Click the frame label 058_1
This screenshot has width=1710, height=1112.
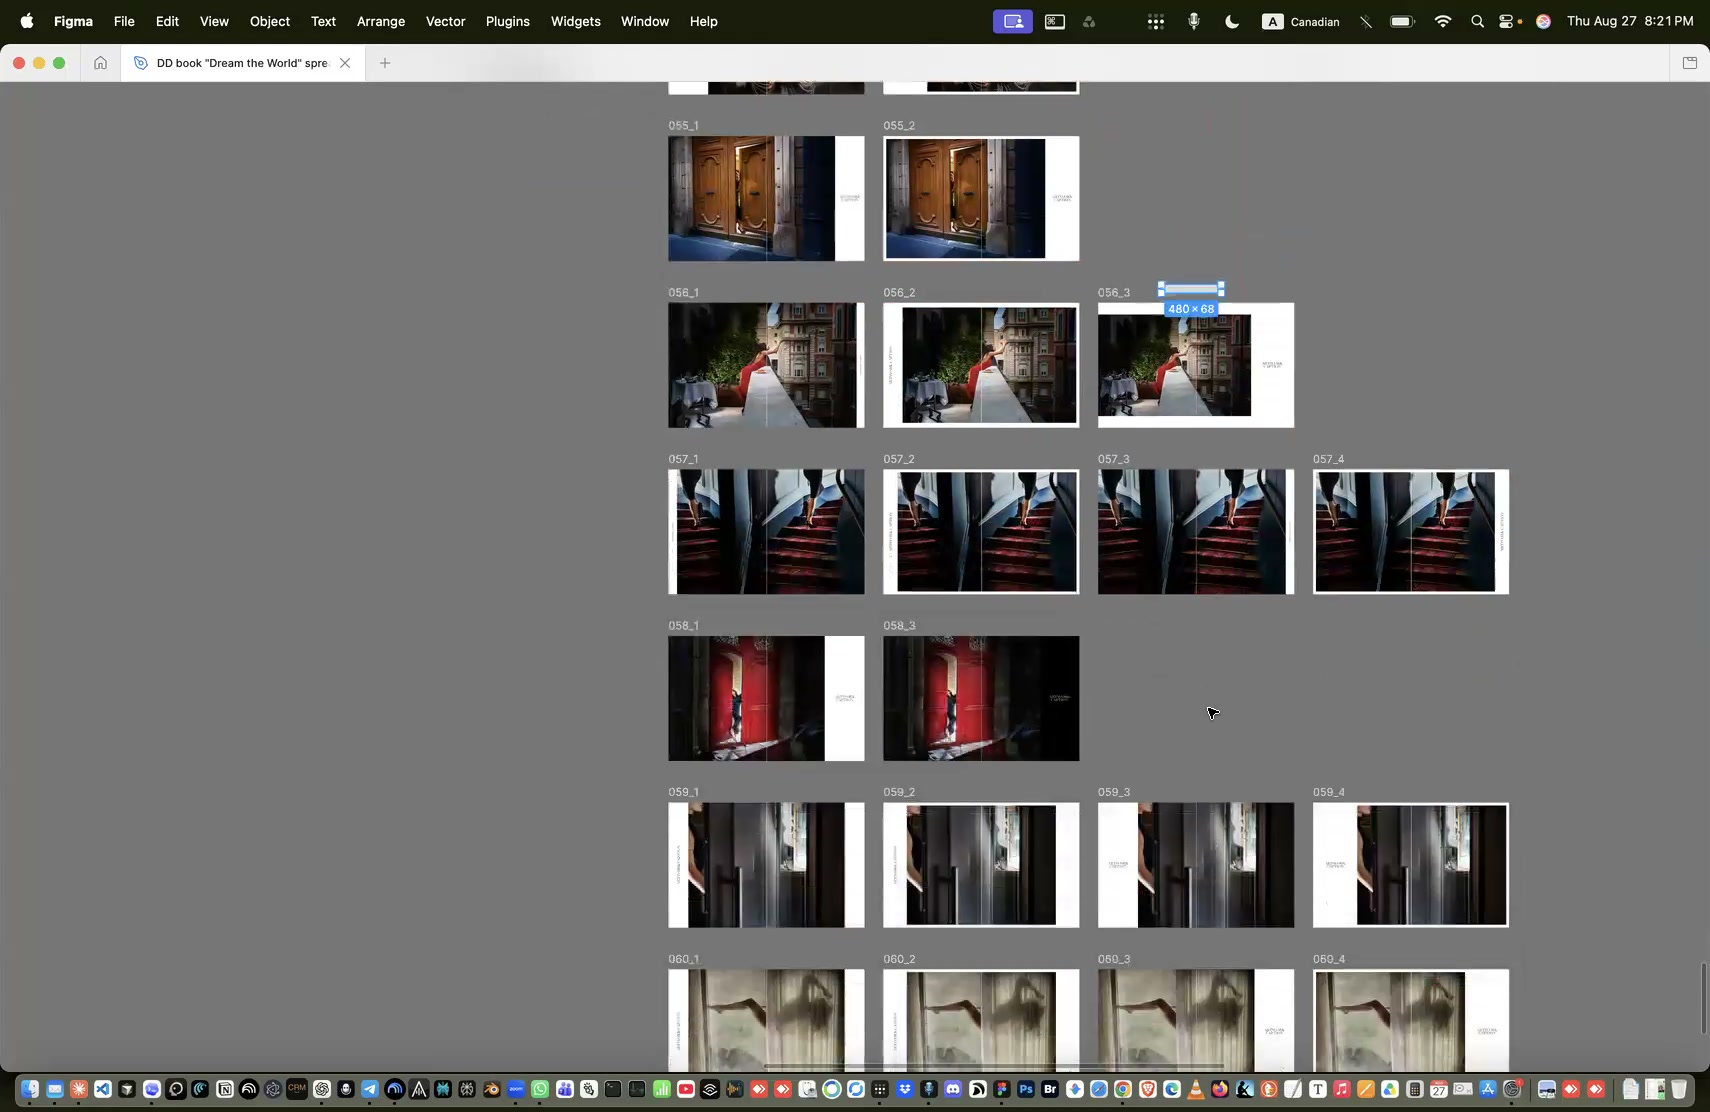click(x=684, y=625)
